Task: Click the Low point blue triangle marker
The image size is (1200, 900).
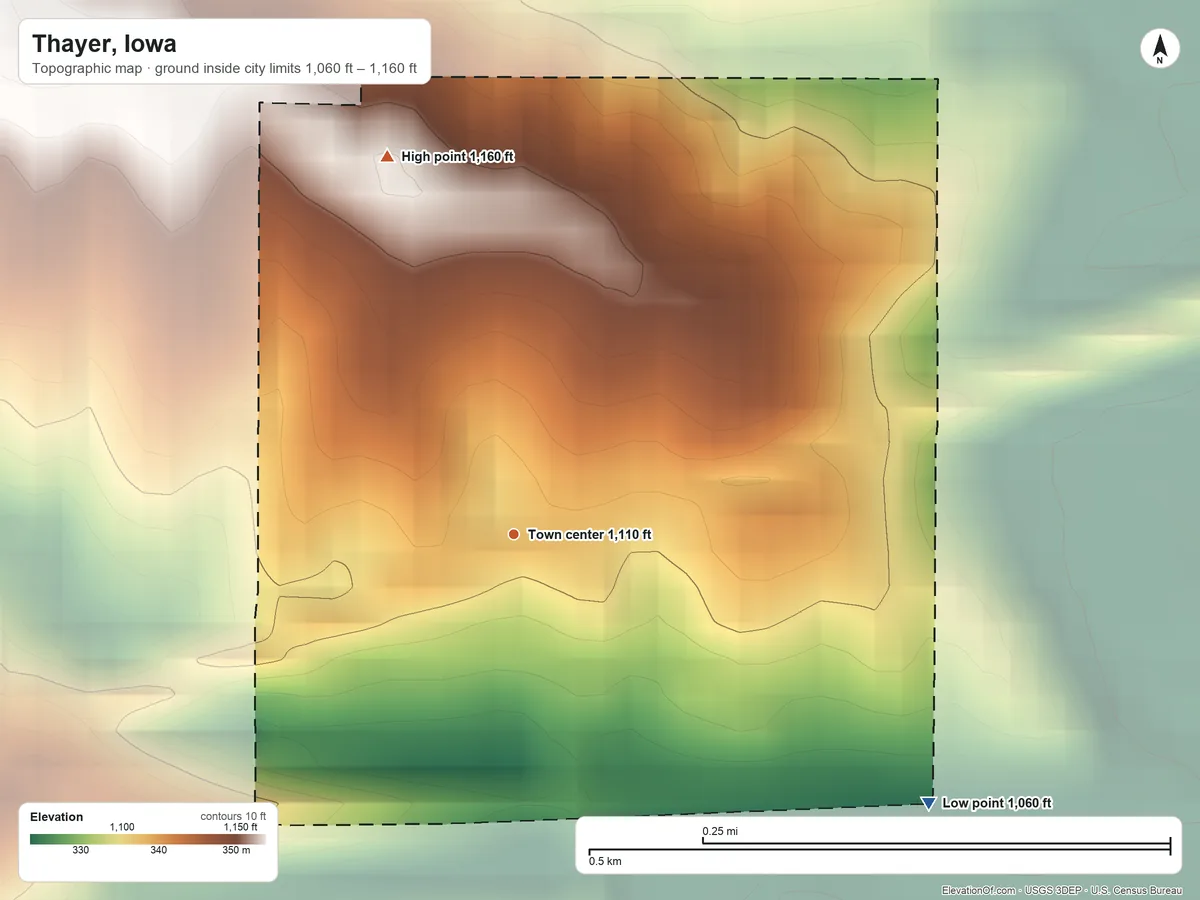Action: coord(928,804)
